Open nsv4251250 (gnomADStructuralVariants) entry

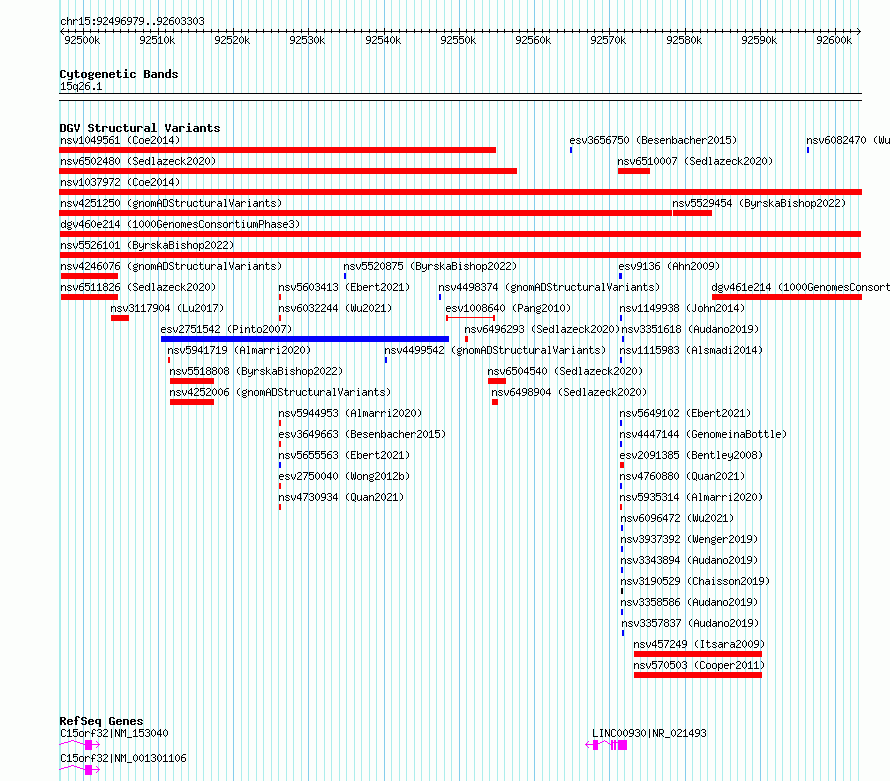coord(171,203)
